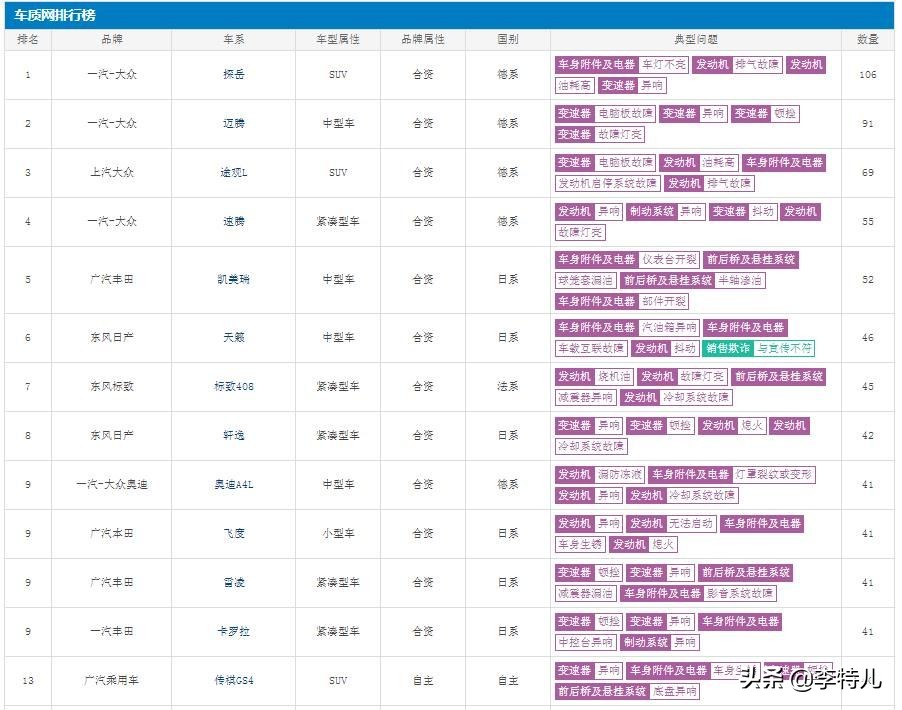Screen dimensions: 902x710
Task: Click the rank number 13
Action: [28, 681]
